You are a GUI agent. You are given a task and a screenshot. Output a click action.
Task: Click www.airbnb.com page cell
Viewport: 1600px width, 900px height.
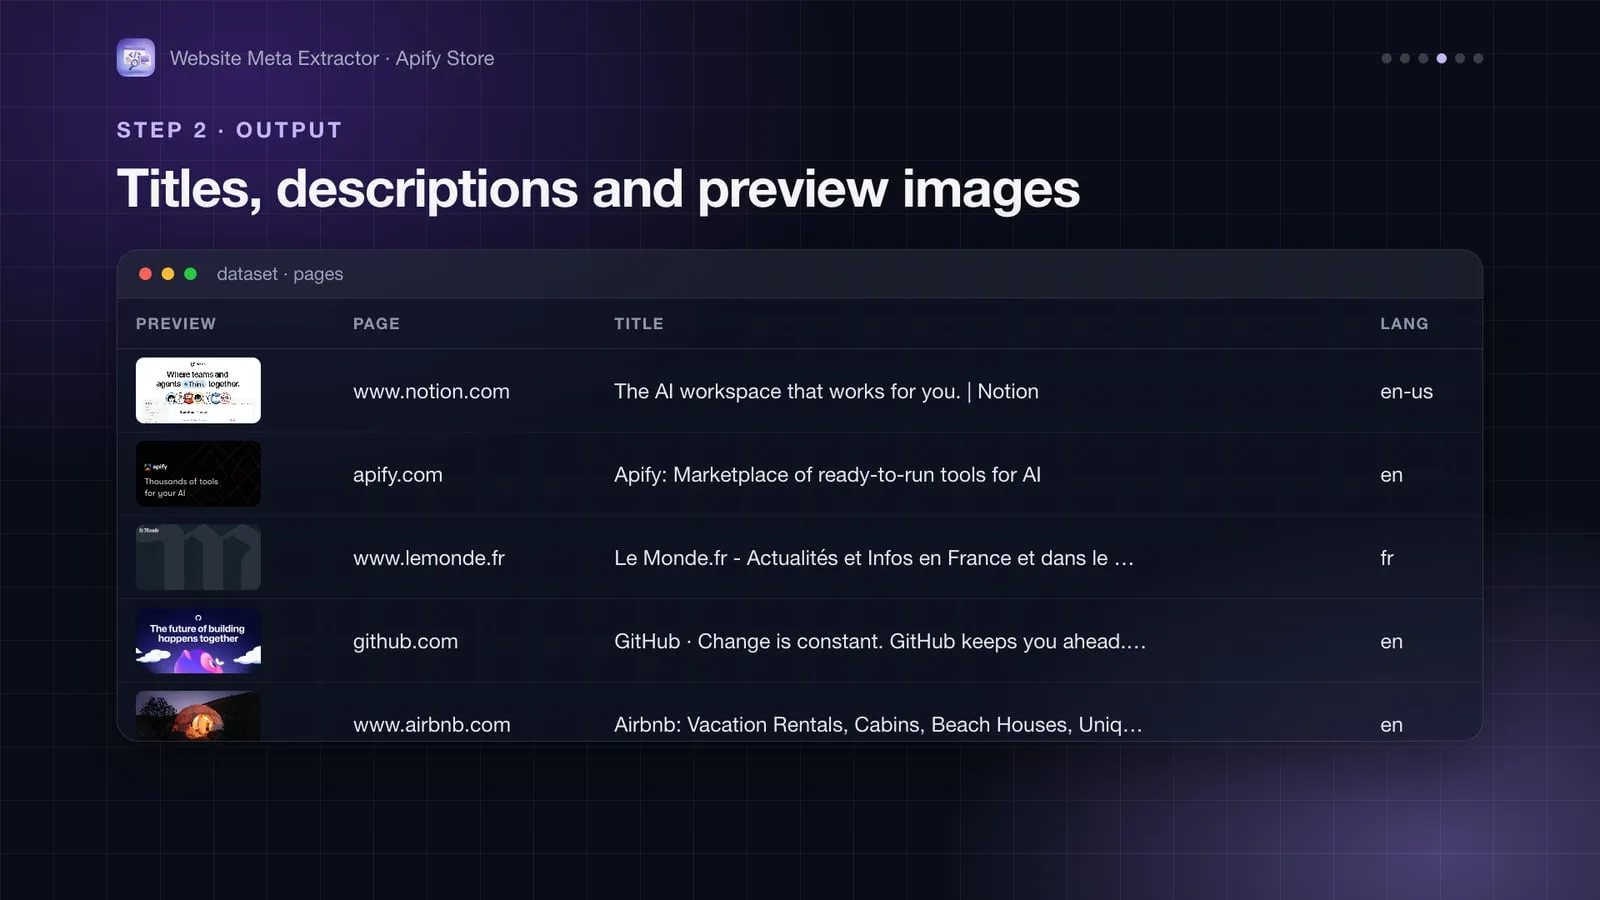click(x=431, y=725)
